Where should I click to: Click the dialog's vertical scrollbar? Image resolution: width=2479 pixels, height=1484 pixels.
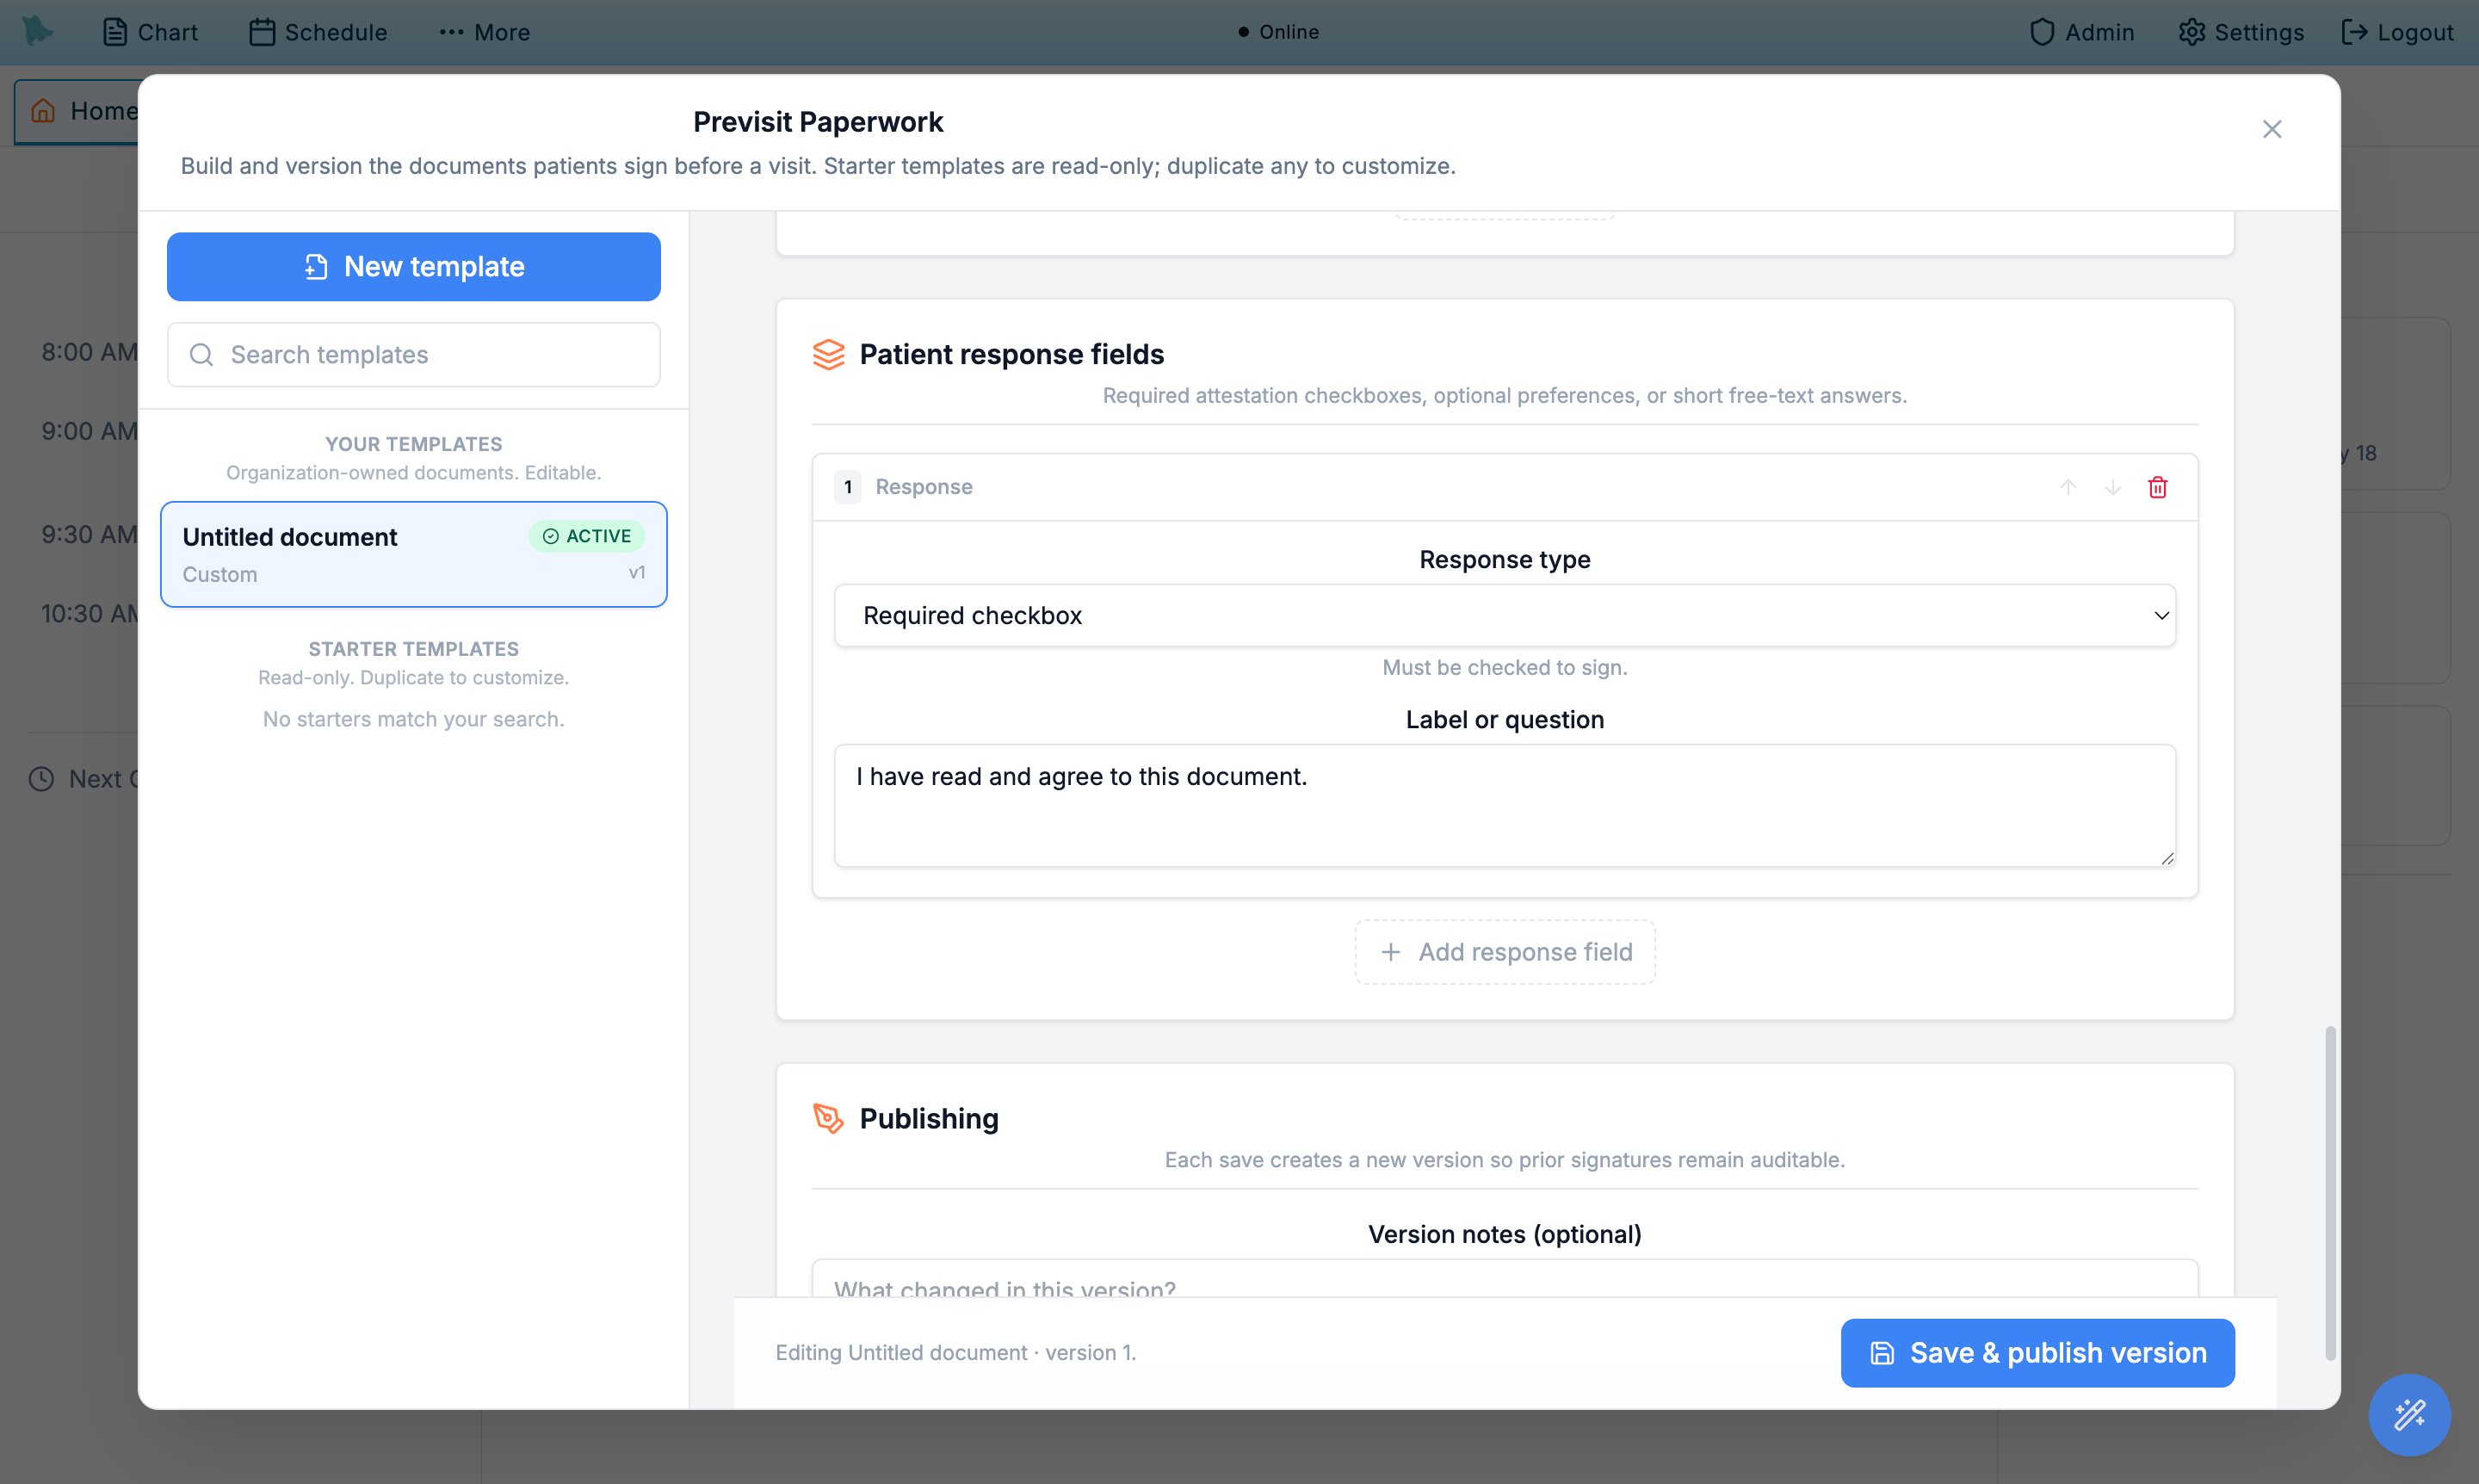coord(2330,1193)
